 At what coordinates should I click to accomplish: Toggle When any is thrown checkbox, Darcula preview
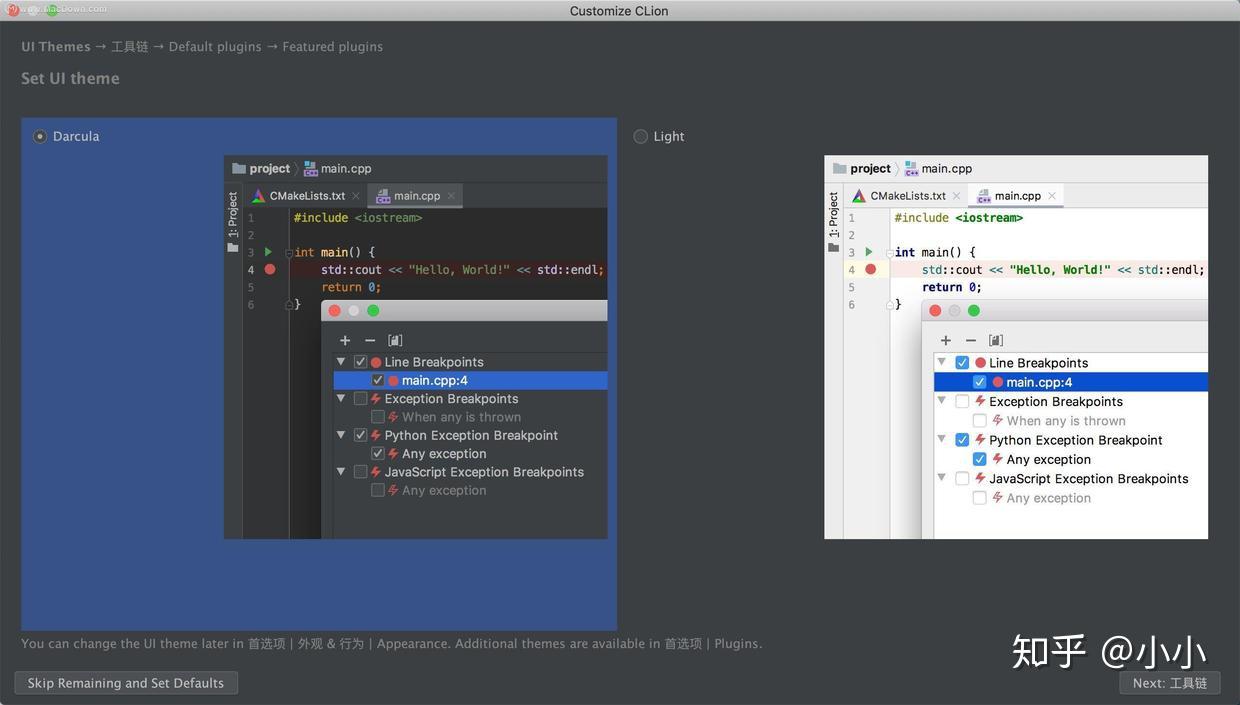[378, 417]
